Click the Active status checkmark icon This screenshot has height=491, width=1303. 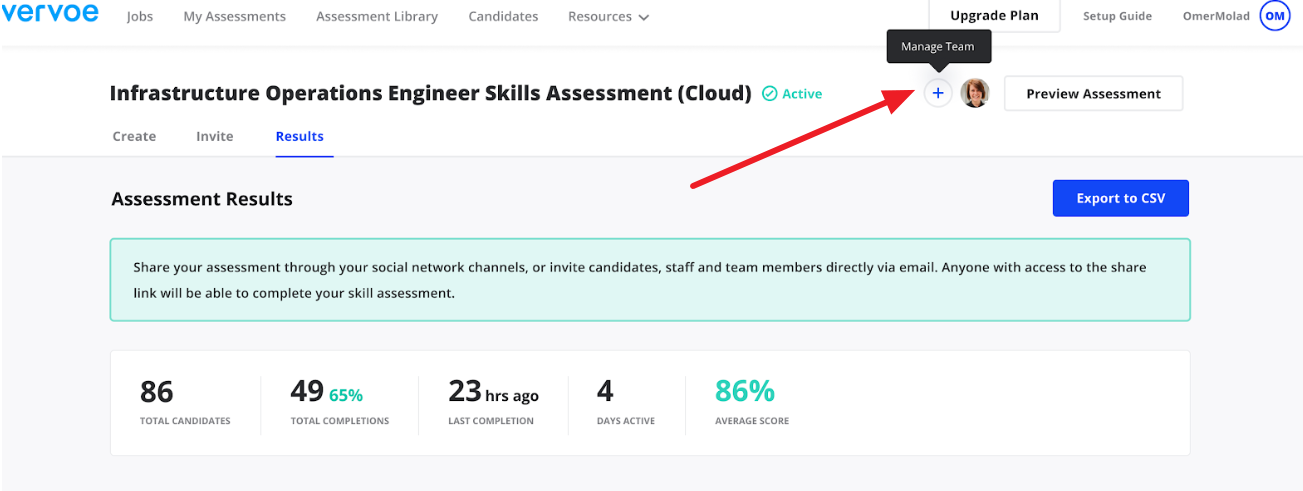(770, 94)
